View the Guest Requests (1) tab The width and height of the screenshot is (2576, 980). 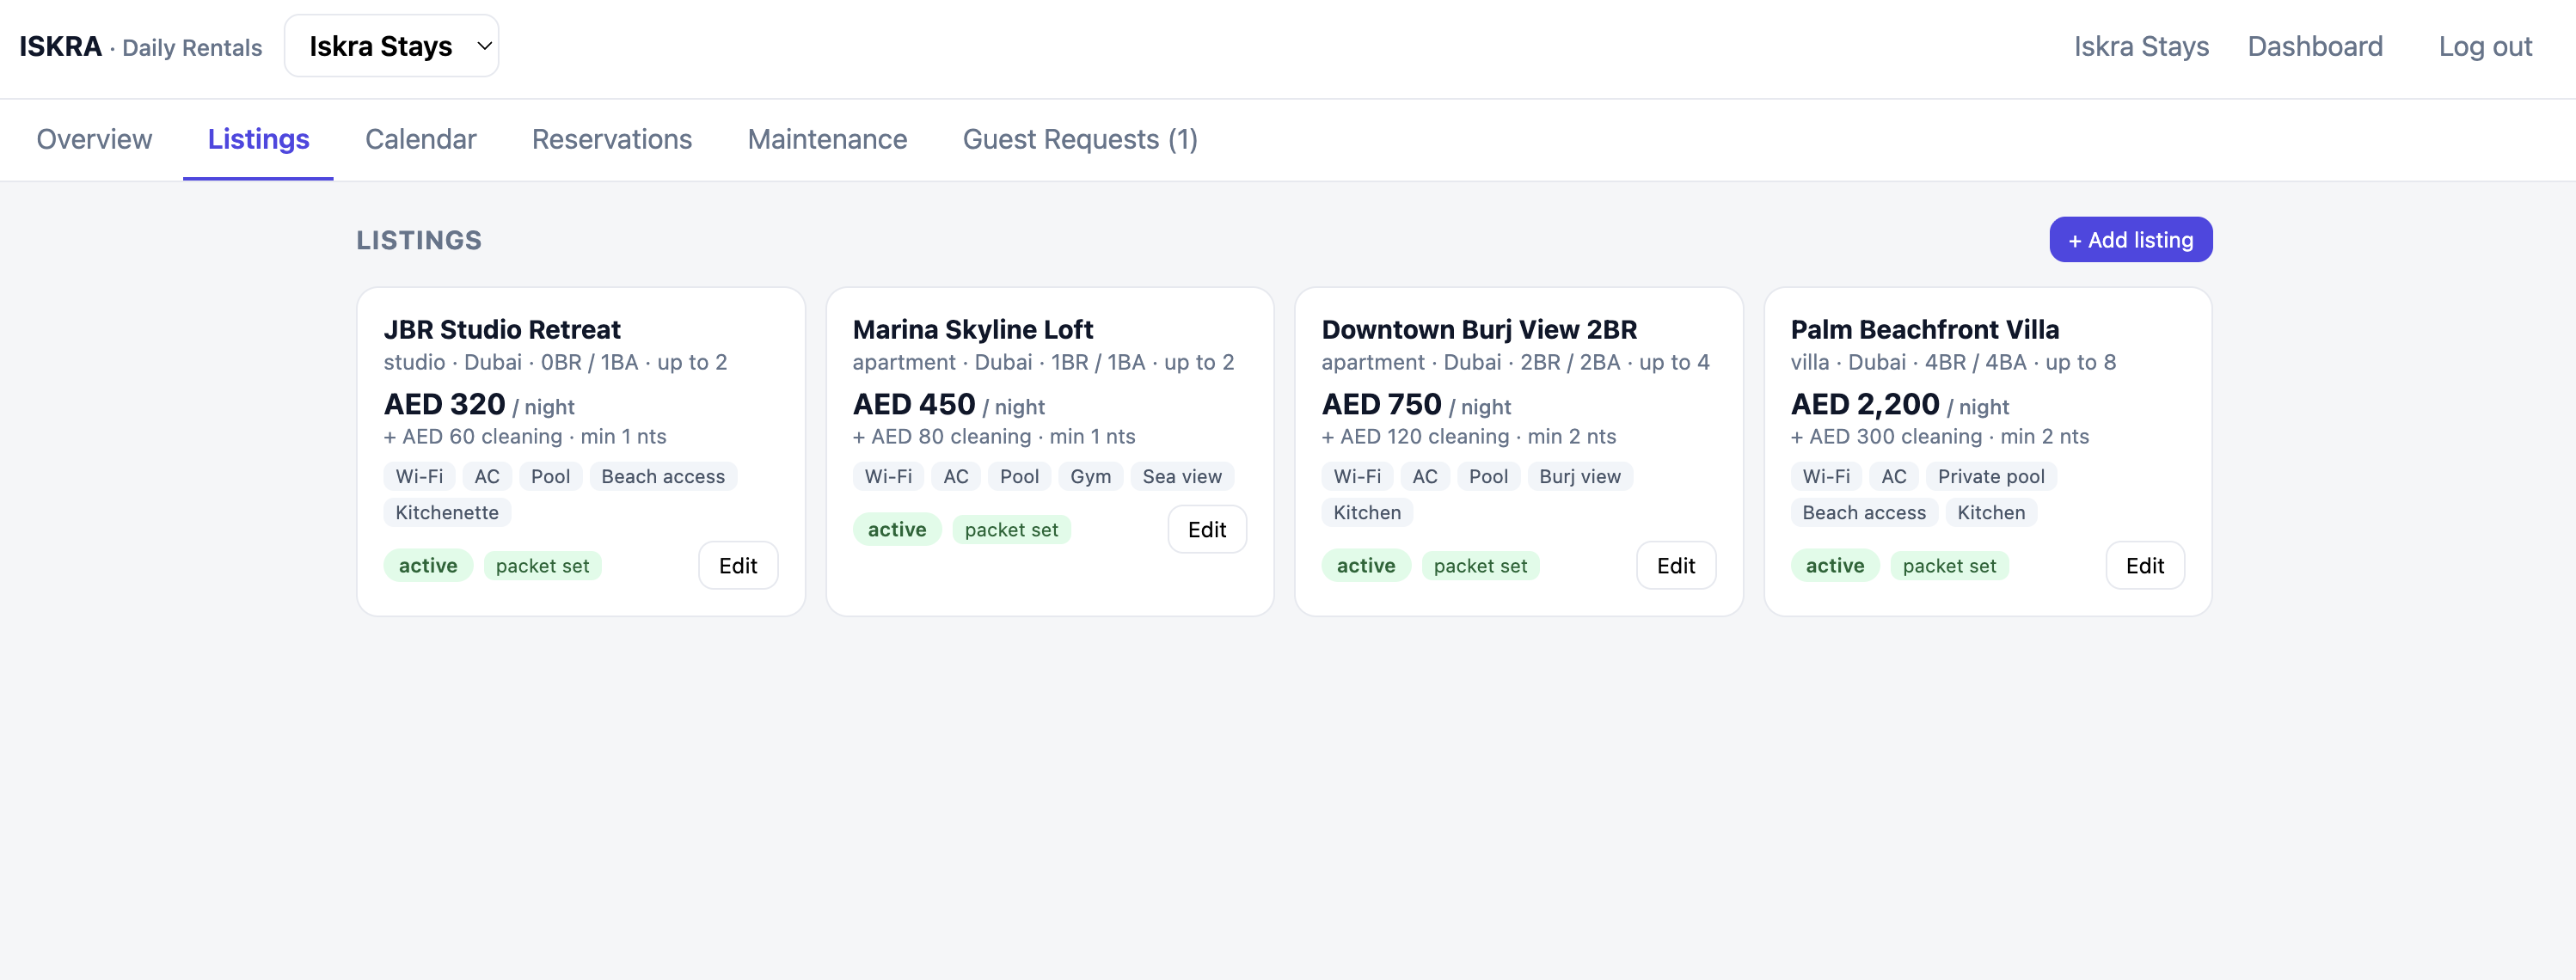click(1079, 139)
